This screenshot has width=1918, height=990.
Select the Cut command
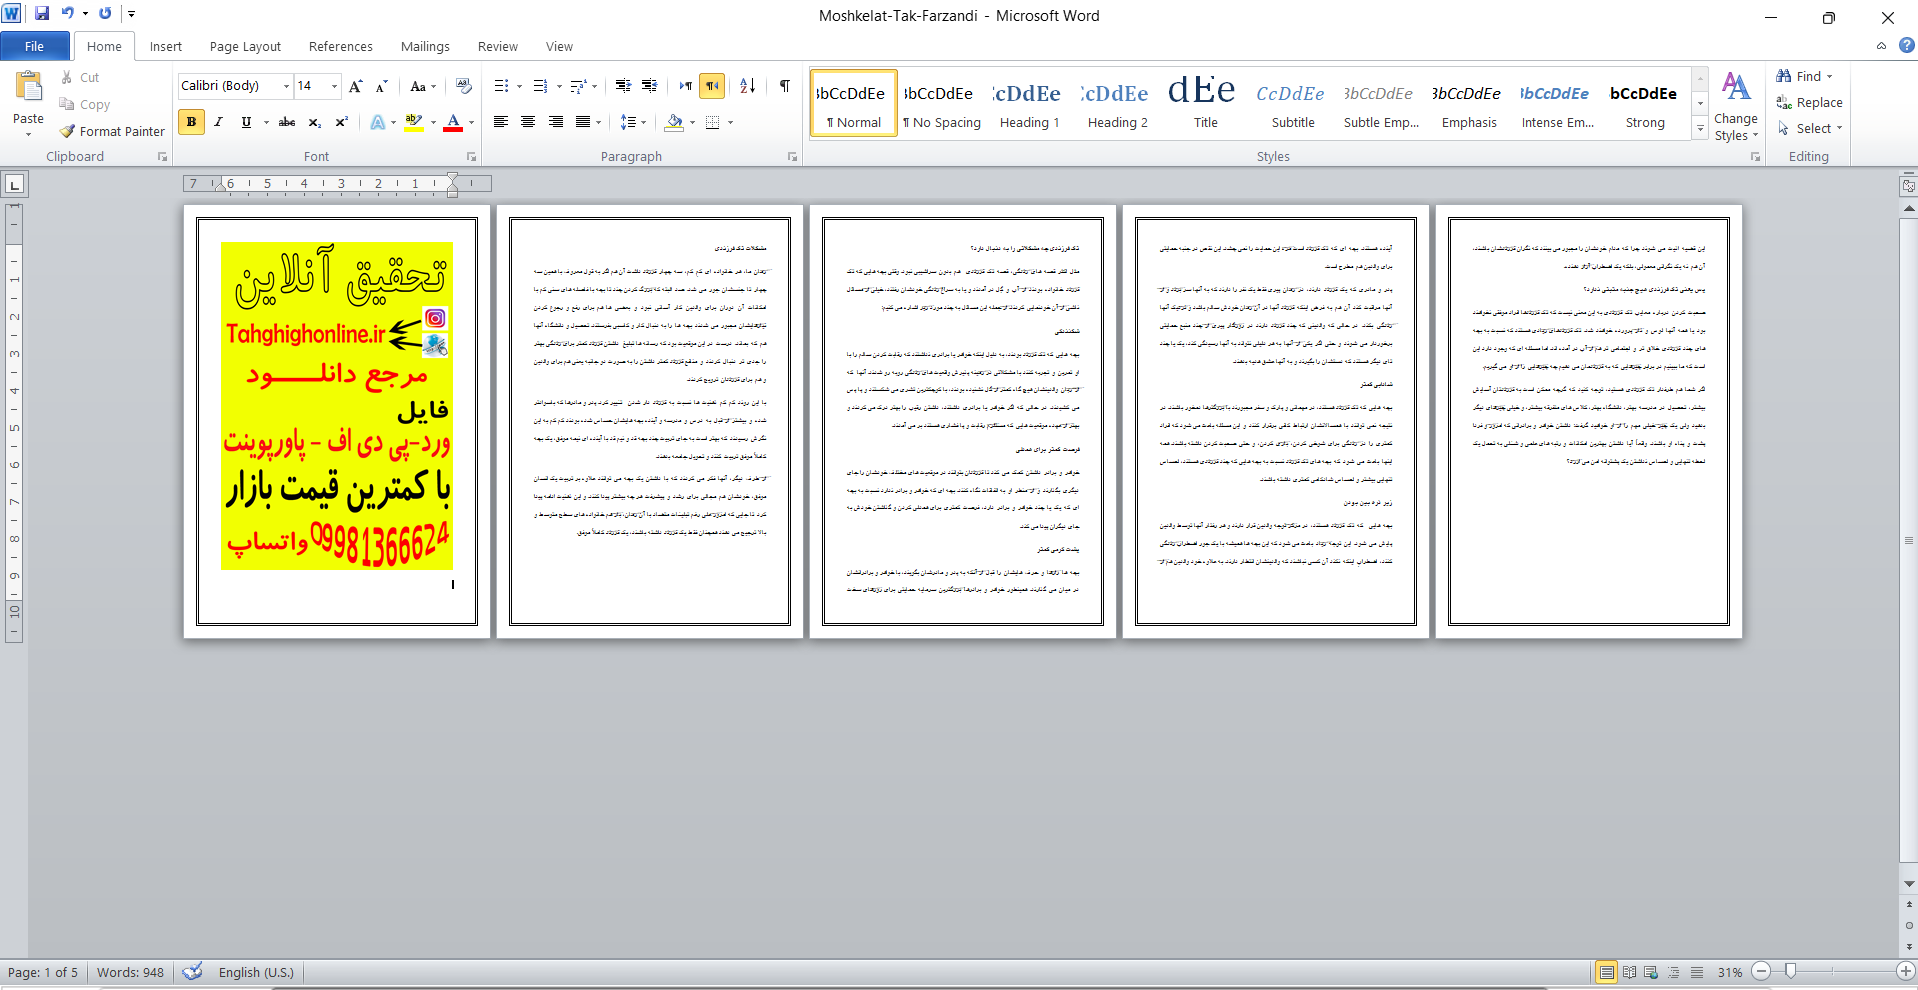point(80,77)
